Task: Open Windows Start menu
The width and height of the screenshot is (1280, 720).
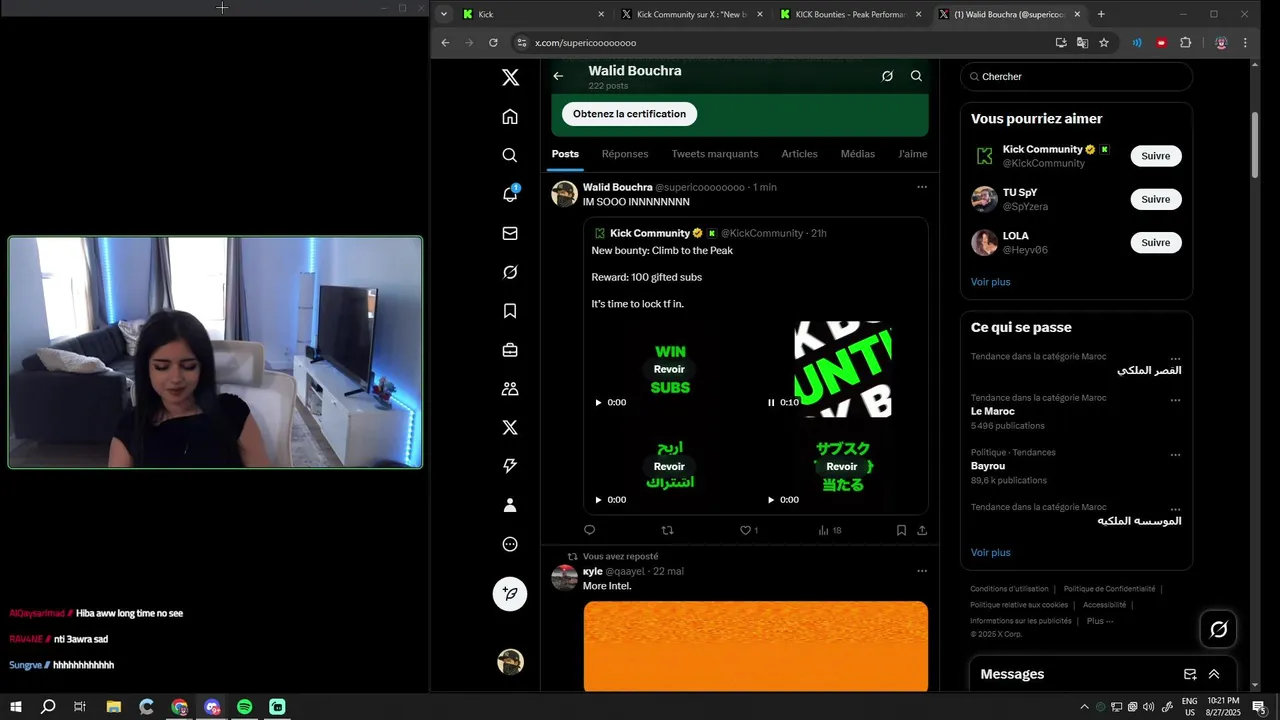Action: (15, 707)
